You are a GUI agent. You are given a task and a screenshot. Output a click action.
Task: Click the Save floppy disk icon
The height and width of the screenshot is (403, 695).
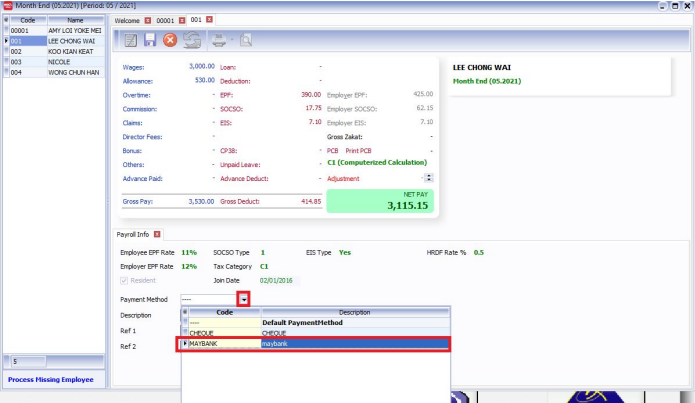[149, 40]
